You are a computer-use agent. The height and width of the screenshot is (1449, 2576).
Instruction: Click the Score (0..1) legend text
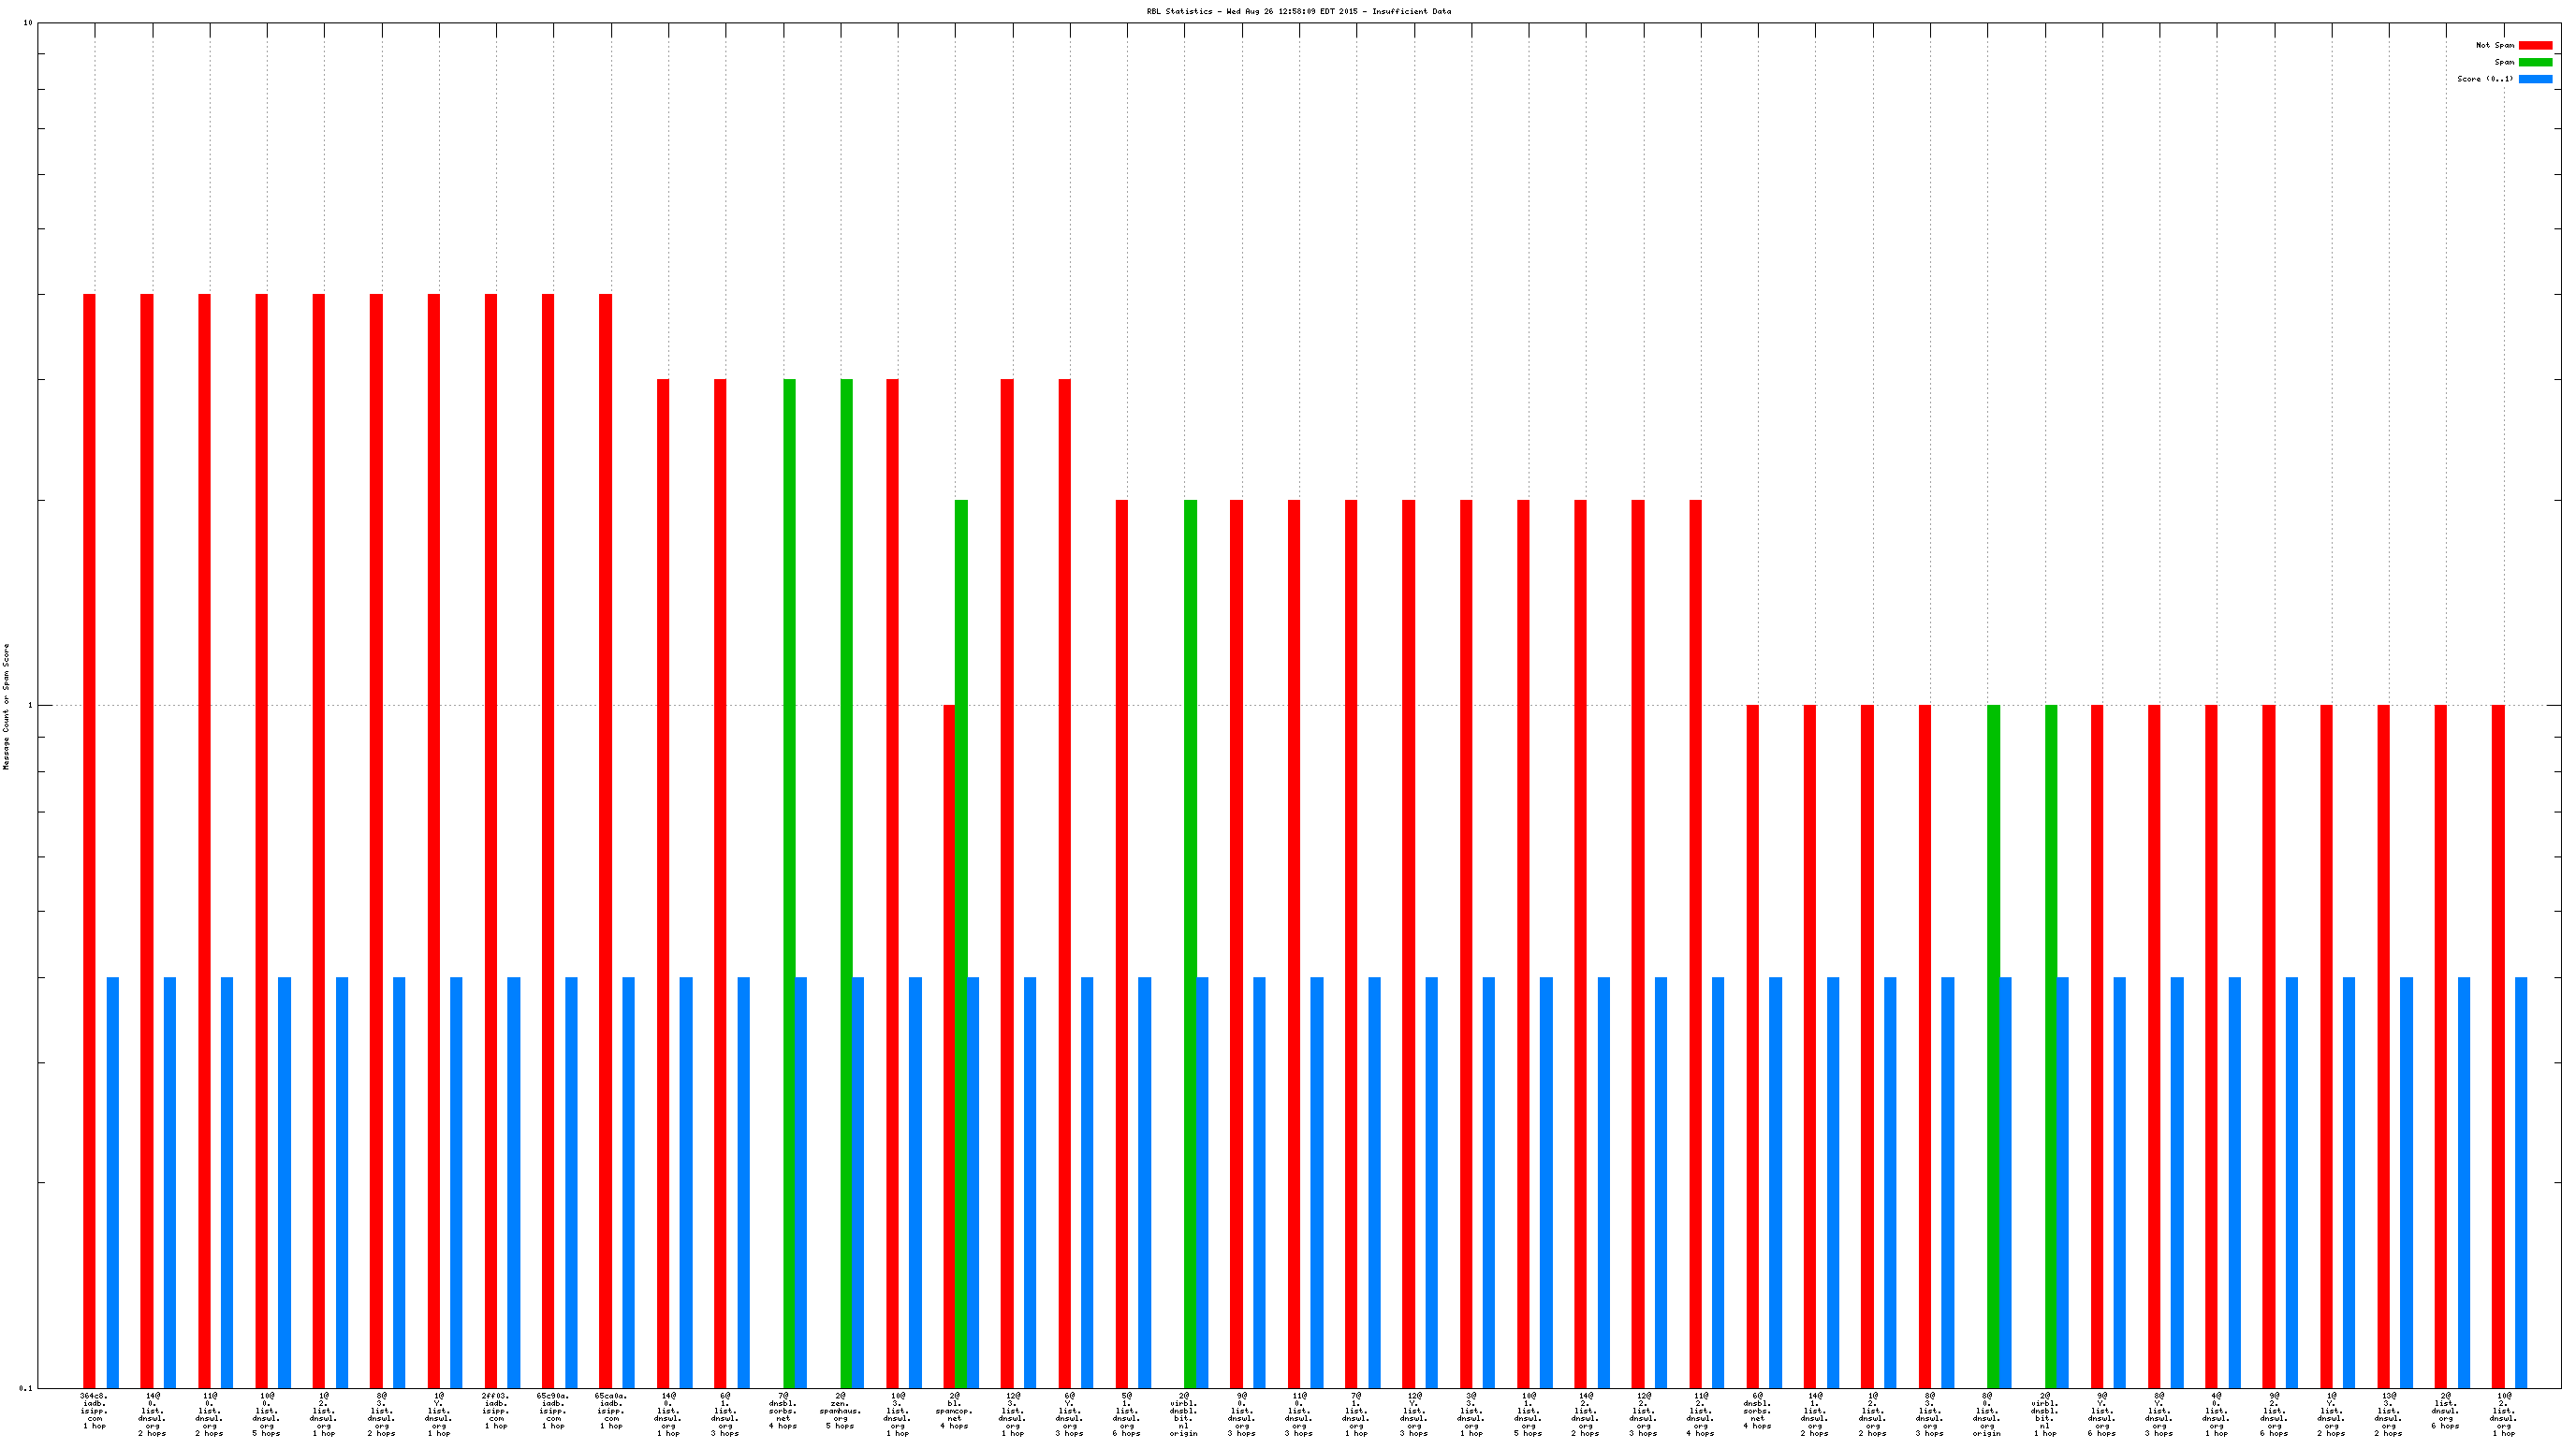coord(2484,79)
